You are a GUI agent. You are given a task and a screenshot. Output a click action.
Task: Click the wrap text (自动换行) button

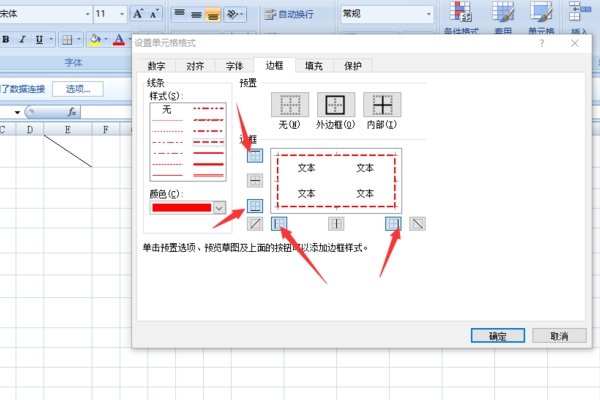click(289, 15)
